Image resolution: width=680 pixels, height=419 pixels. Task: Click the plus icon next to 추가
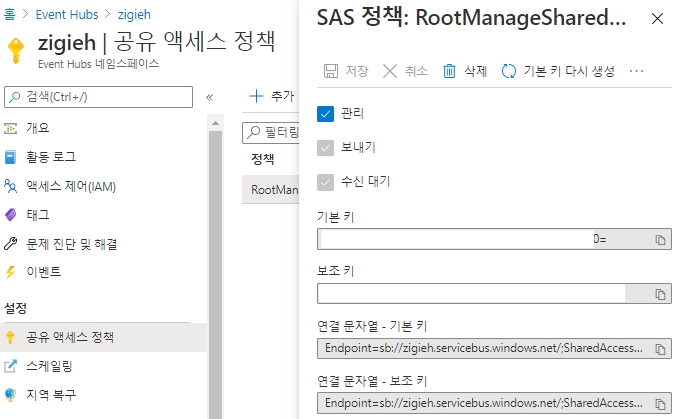click(x=256, y=96)
